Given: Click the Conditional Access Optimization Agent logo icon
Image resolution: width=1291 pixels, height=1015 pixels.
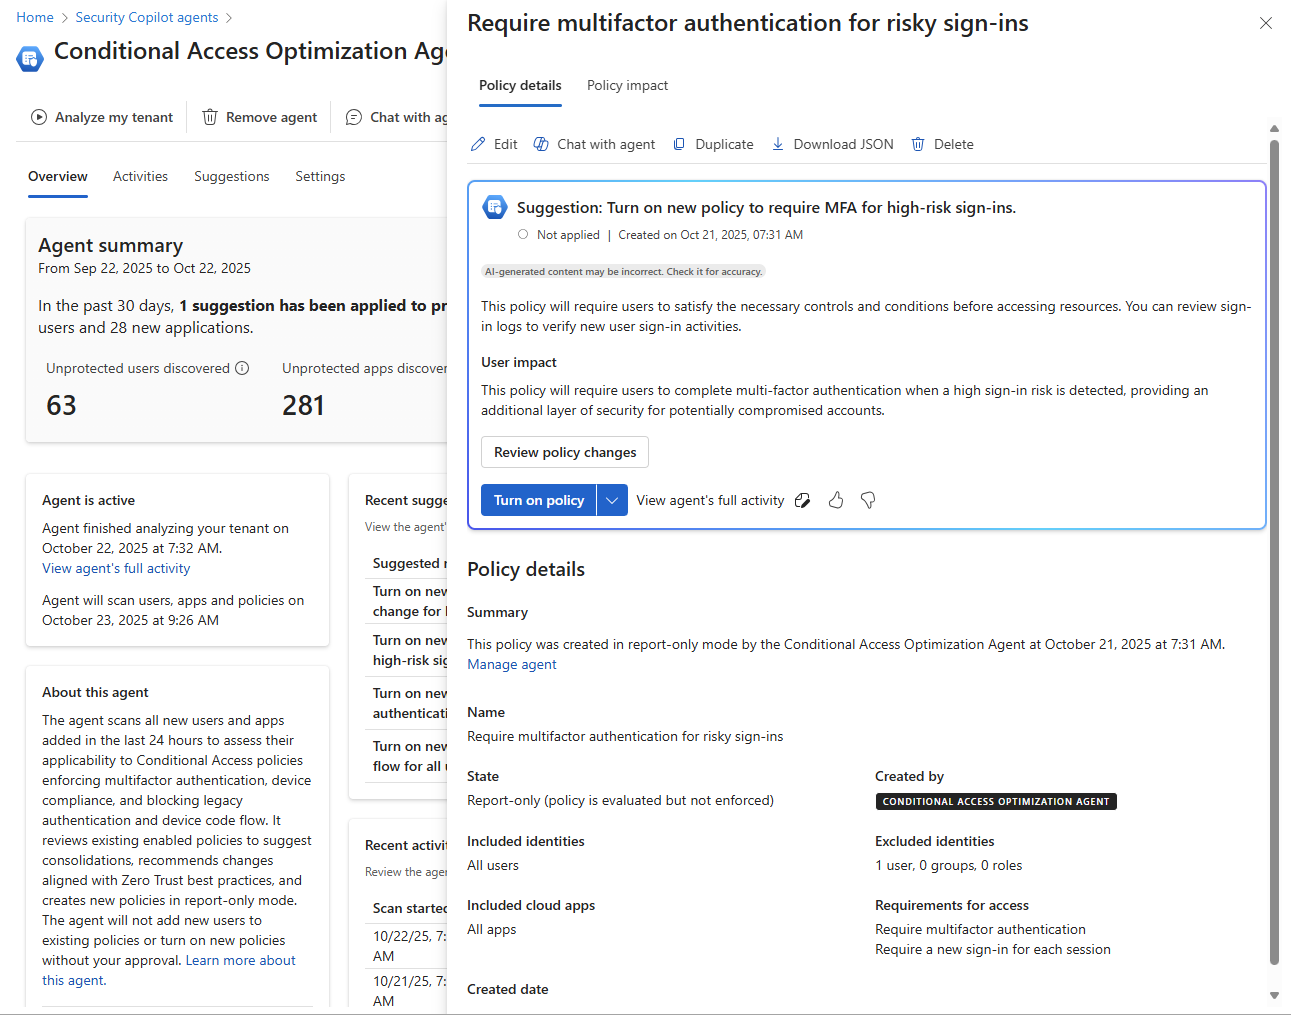Looking at the screenshot, I should click(30, 59).
